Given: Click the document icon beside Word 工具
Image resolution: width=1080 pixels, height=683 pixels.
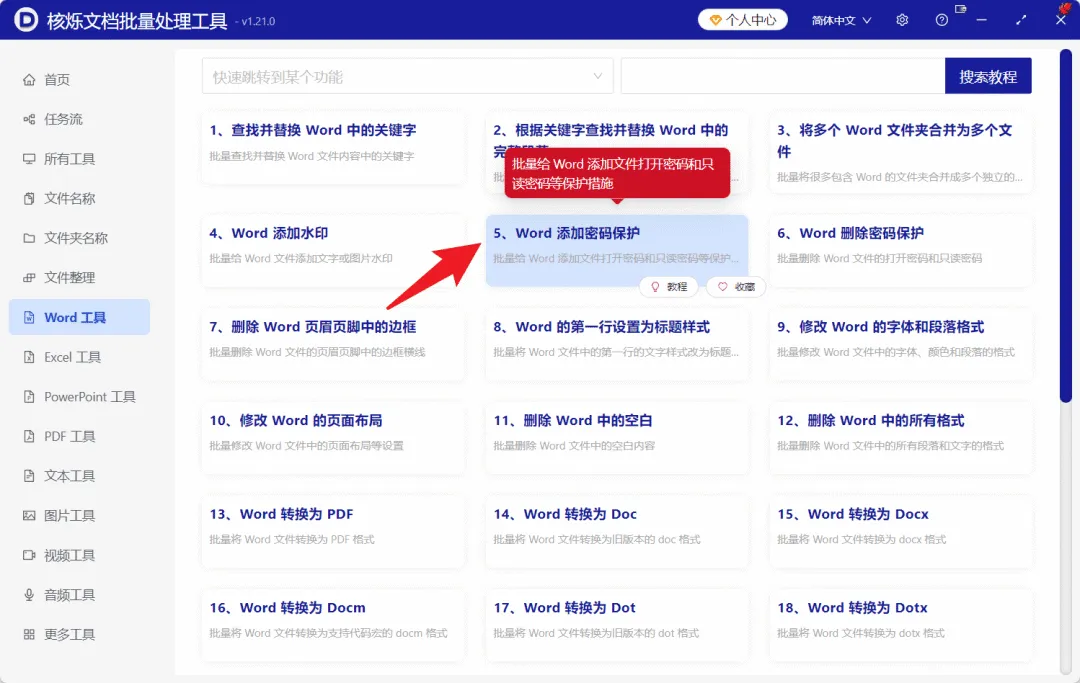Looking at the screenshot, I should (x=29, y=317).
